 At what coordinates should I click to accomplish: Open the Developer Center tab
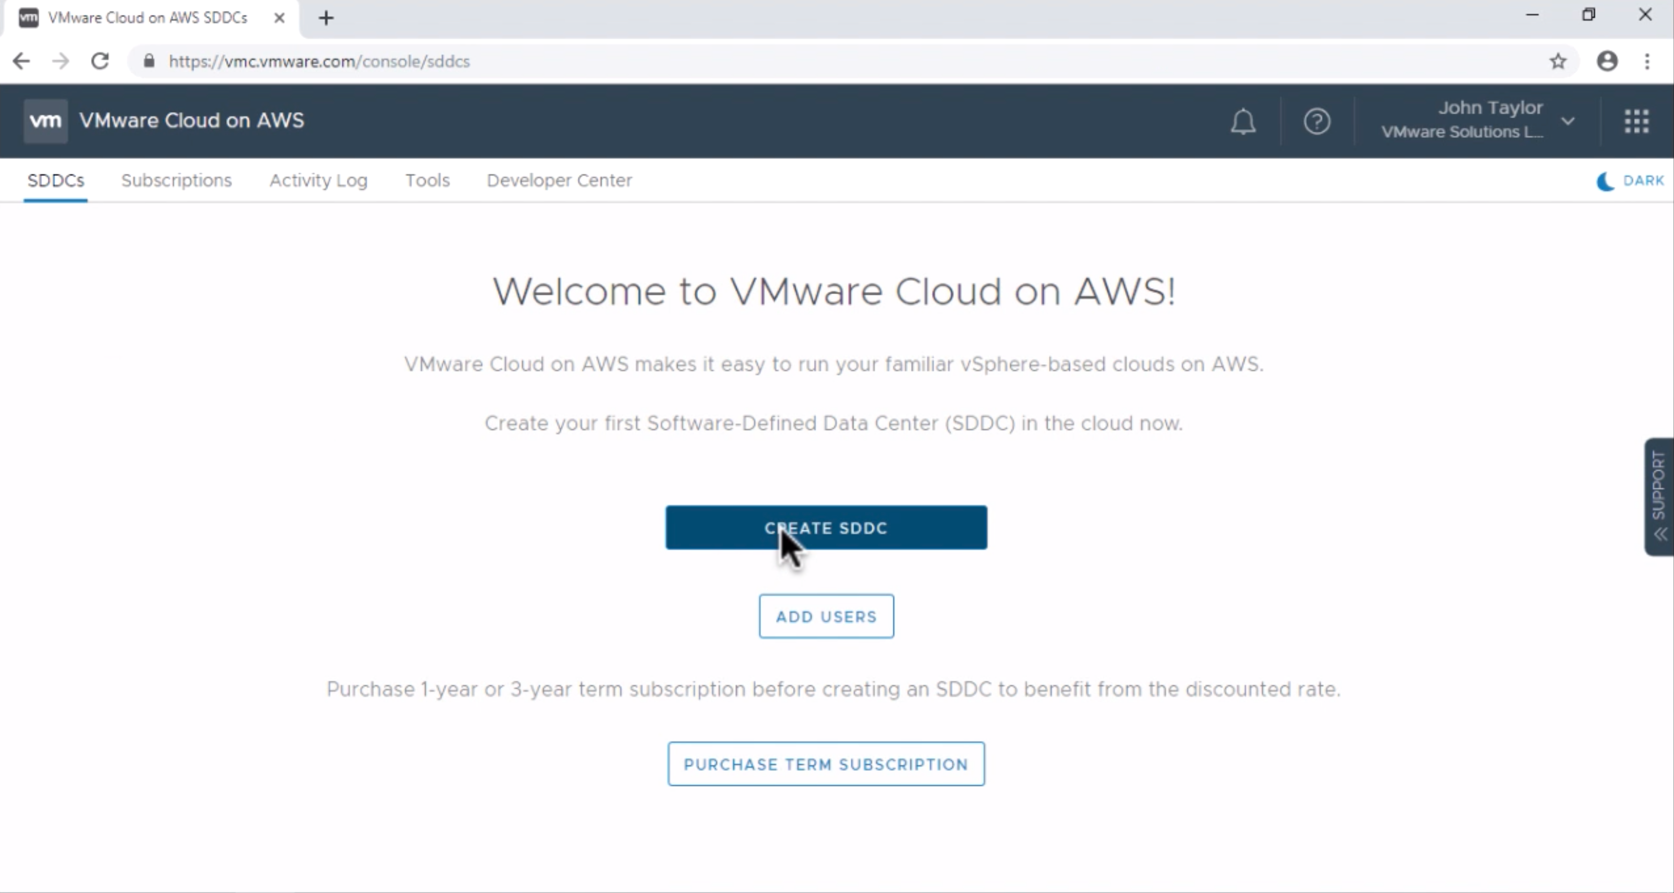coord(559,181)
